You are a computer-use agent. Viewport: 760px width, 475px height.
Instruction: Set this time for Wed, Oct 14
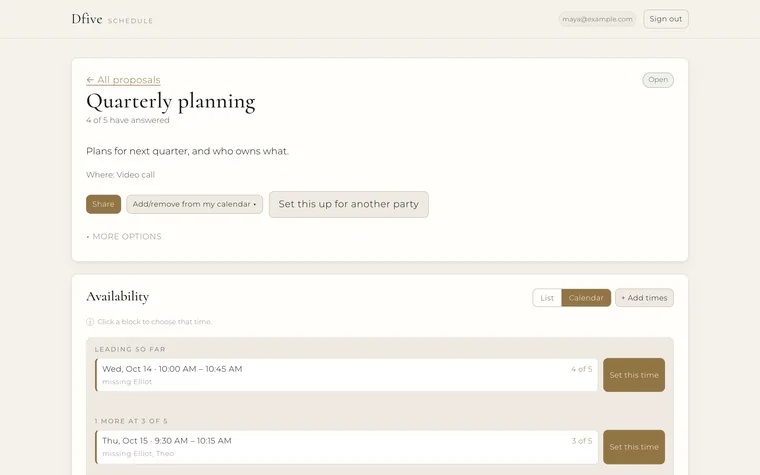click(x=633, y=375)
